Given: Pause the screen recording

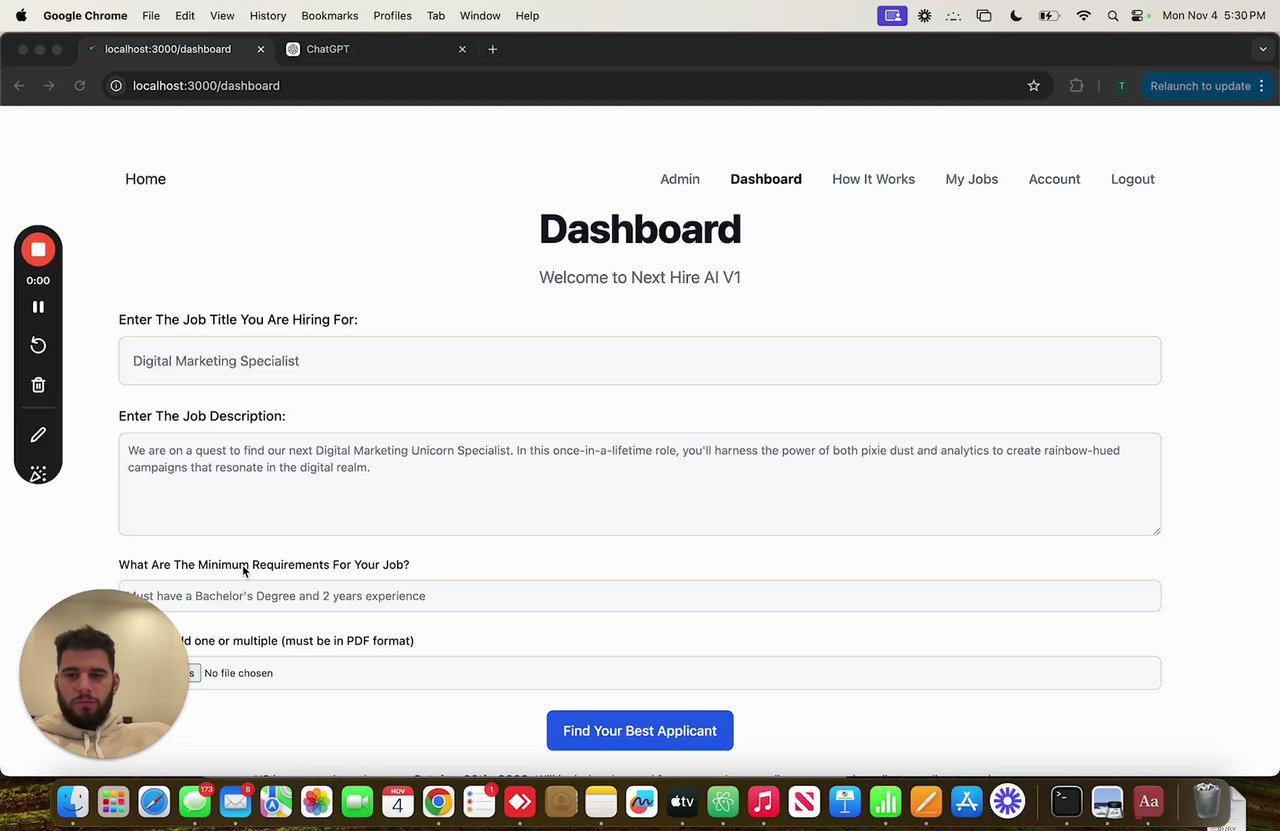Looking at the screenshot, I should (x=38, y=307).
